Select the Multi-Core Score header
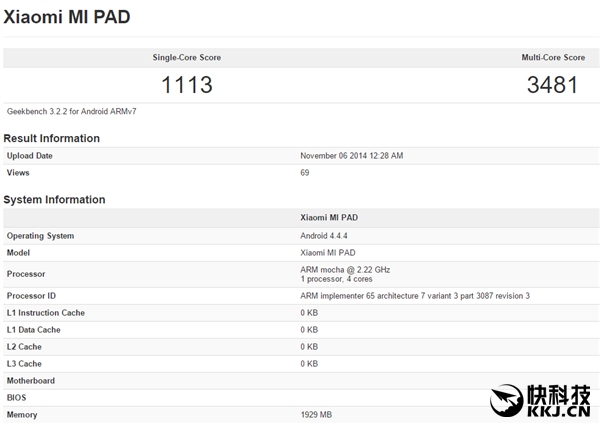 coord(553,57)
